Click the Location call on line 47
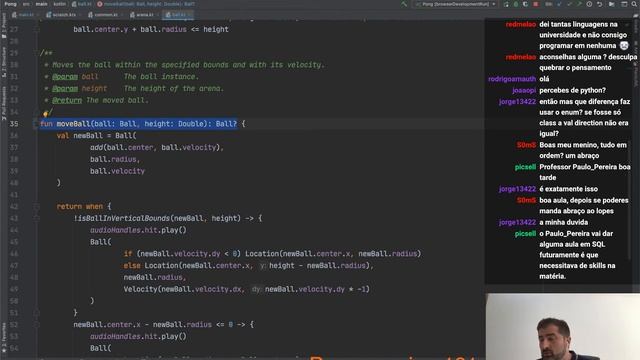Screen dimensions: 640x360 [x=161, y=265]
